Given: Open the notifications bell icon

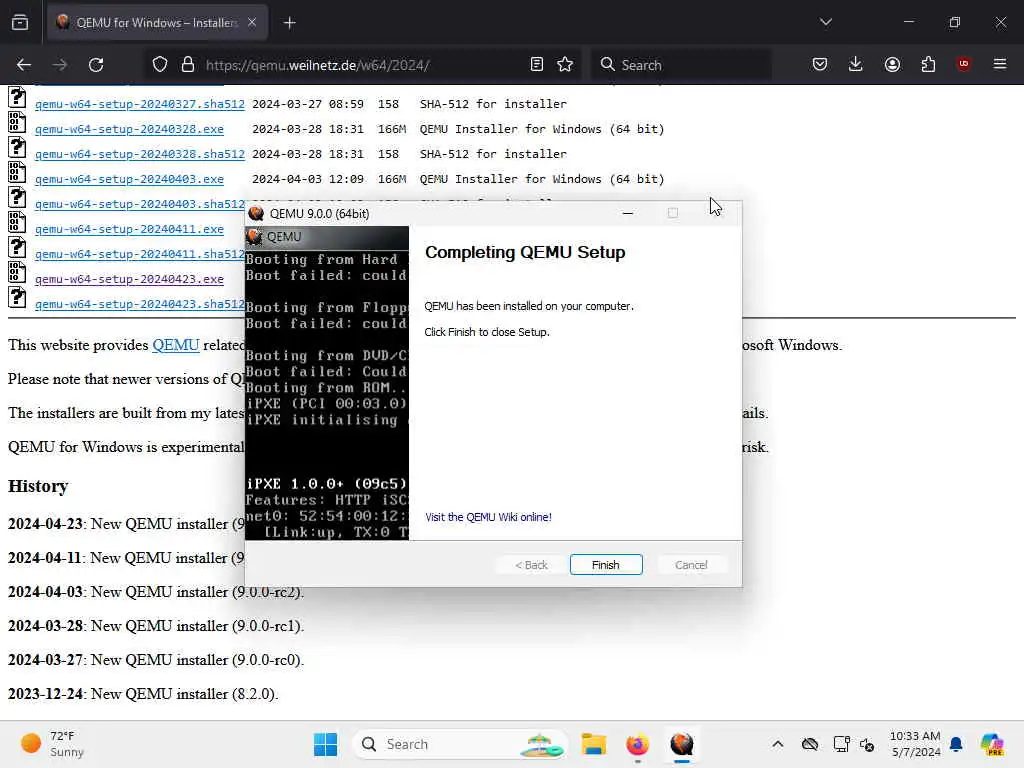Looking at the screenshot, I should click(956, 744).
